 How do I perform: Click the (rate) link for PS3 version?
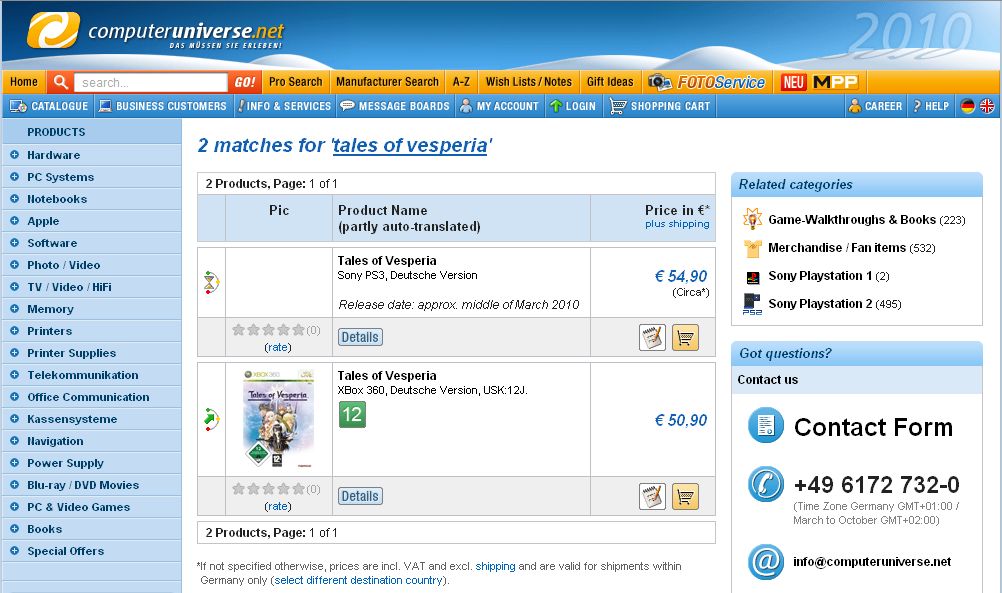tap(277, 347)
